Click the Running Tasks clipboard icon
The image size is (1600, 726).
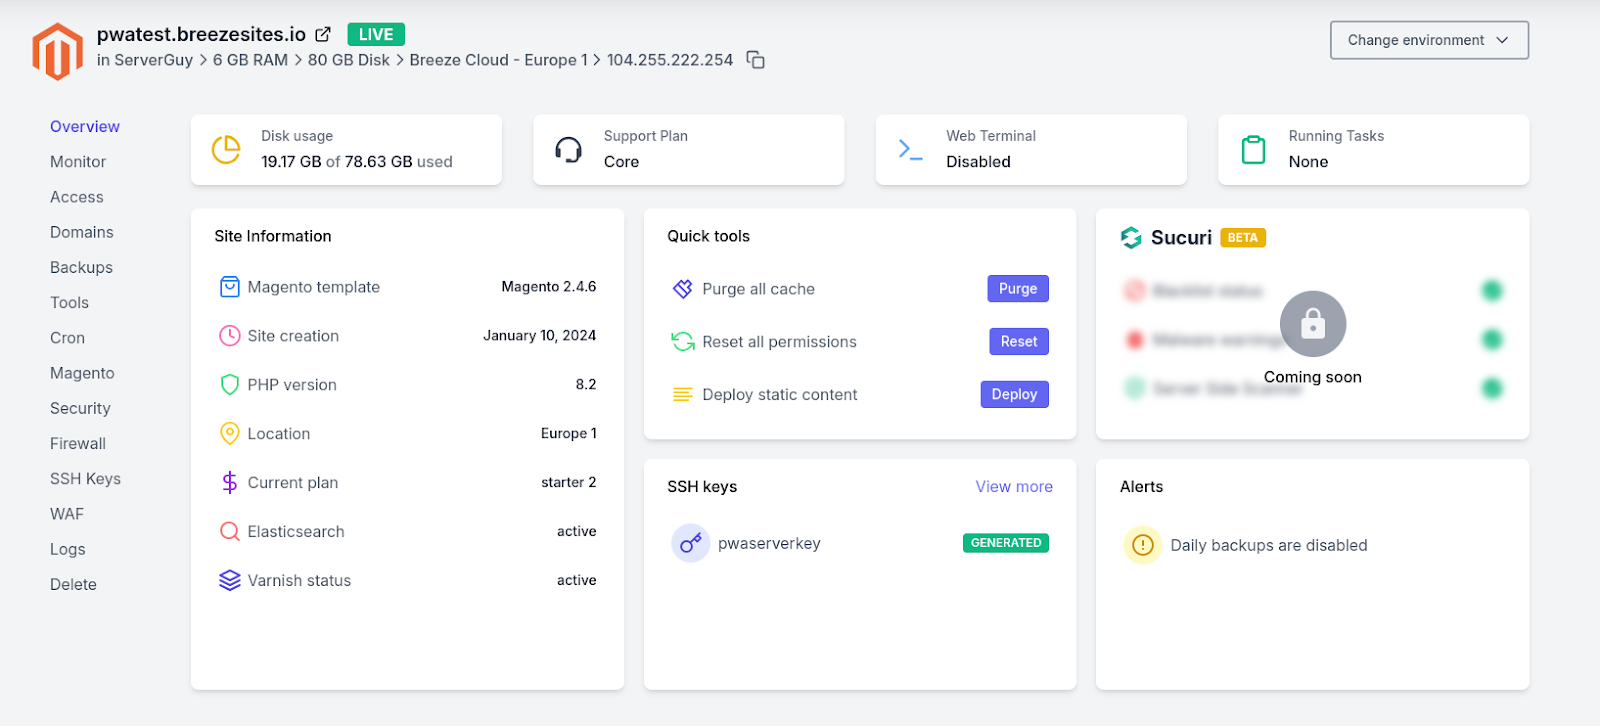1253,150
